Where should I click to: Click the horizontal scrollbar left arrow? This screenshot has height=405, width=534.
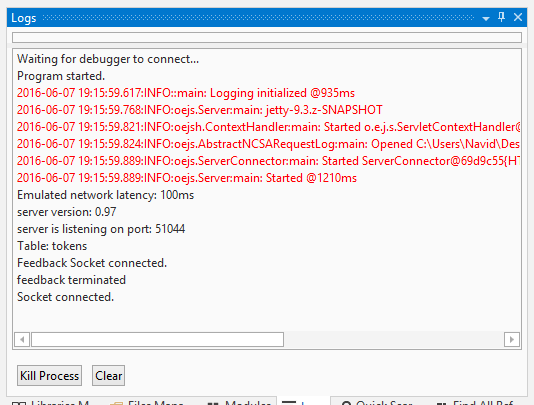pos(22,340)
